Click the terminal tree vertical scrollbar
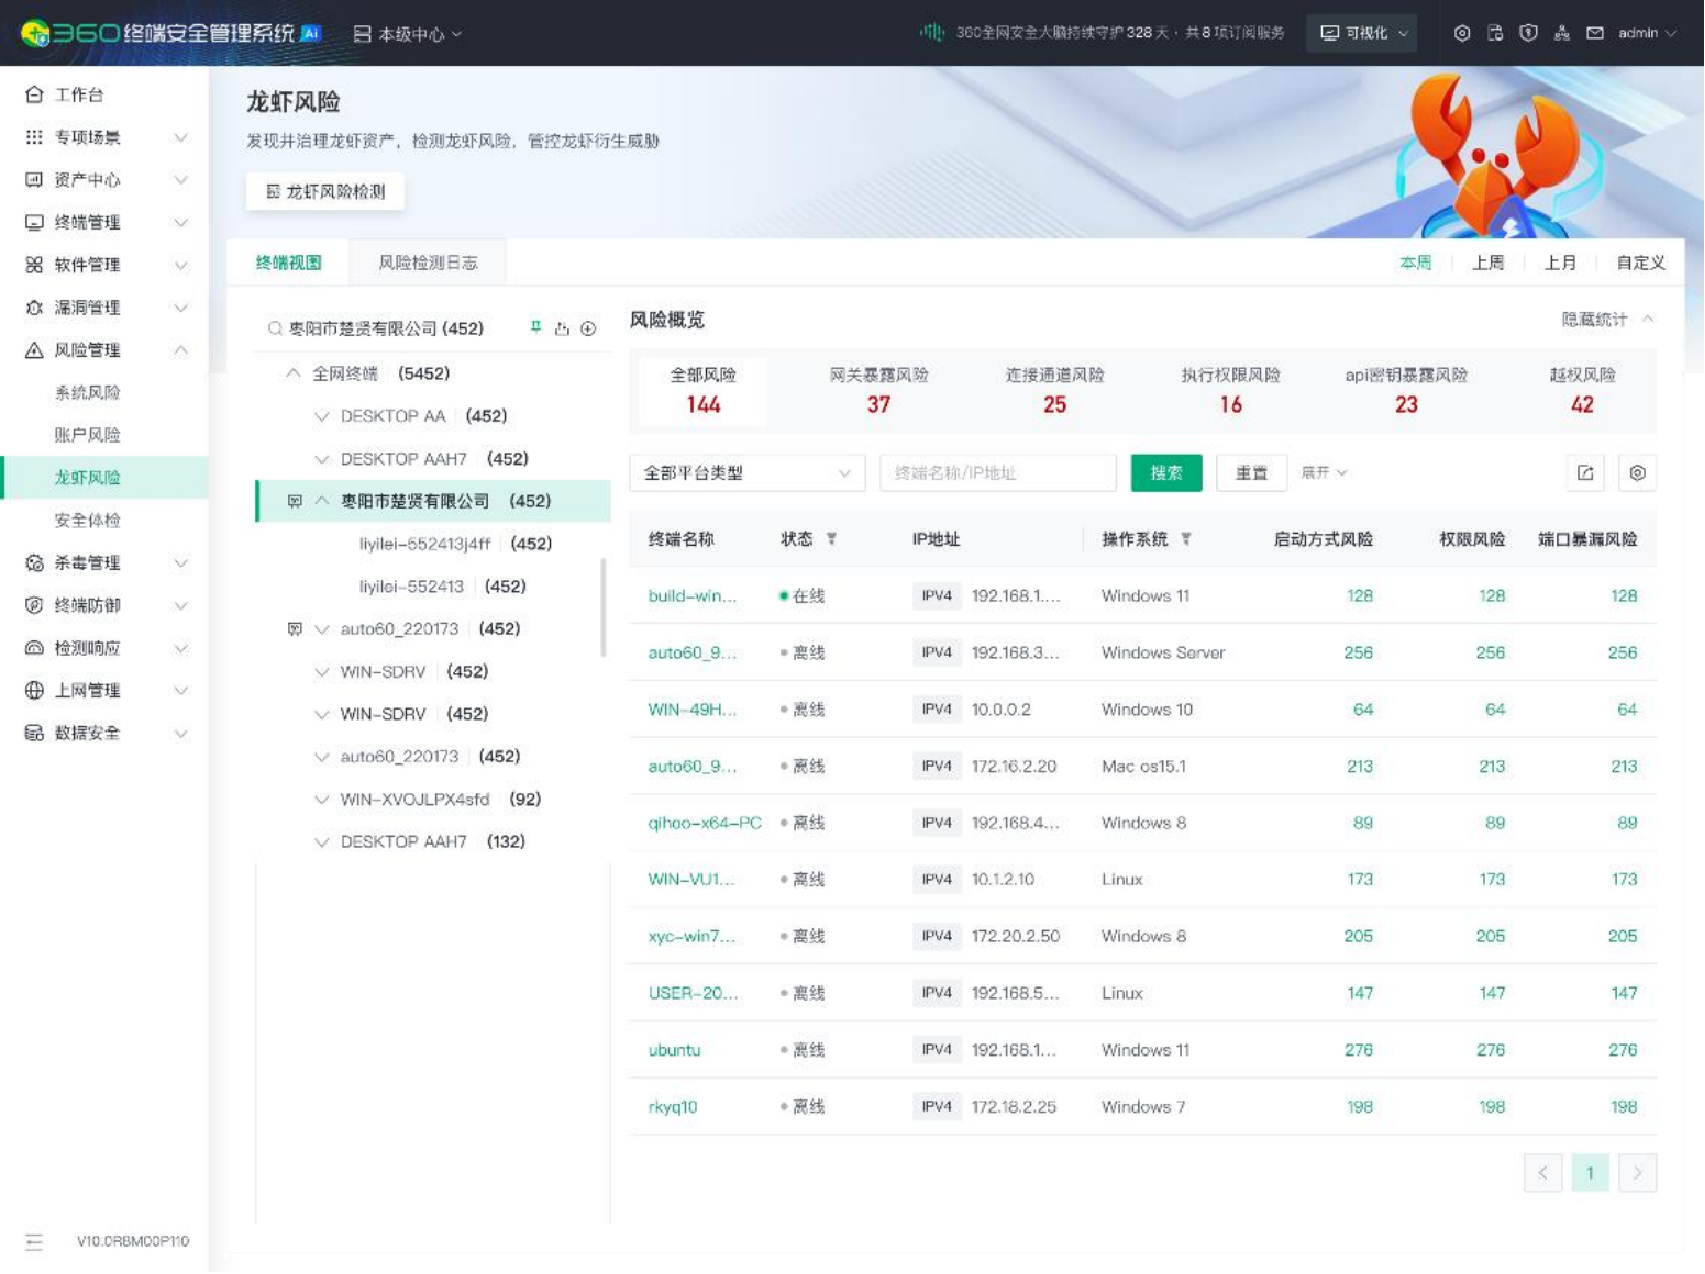The width and height of the screenshot is (1705, 1274). [x=603, y=608]
